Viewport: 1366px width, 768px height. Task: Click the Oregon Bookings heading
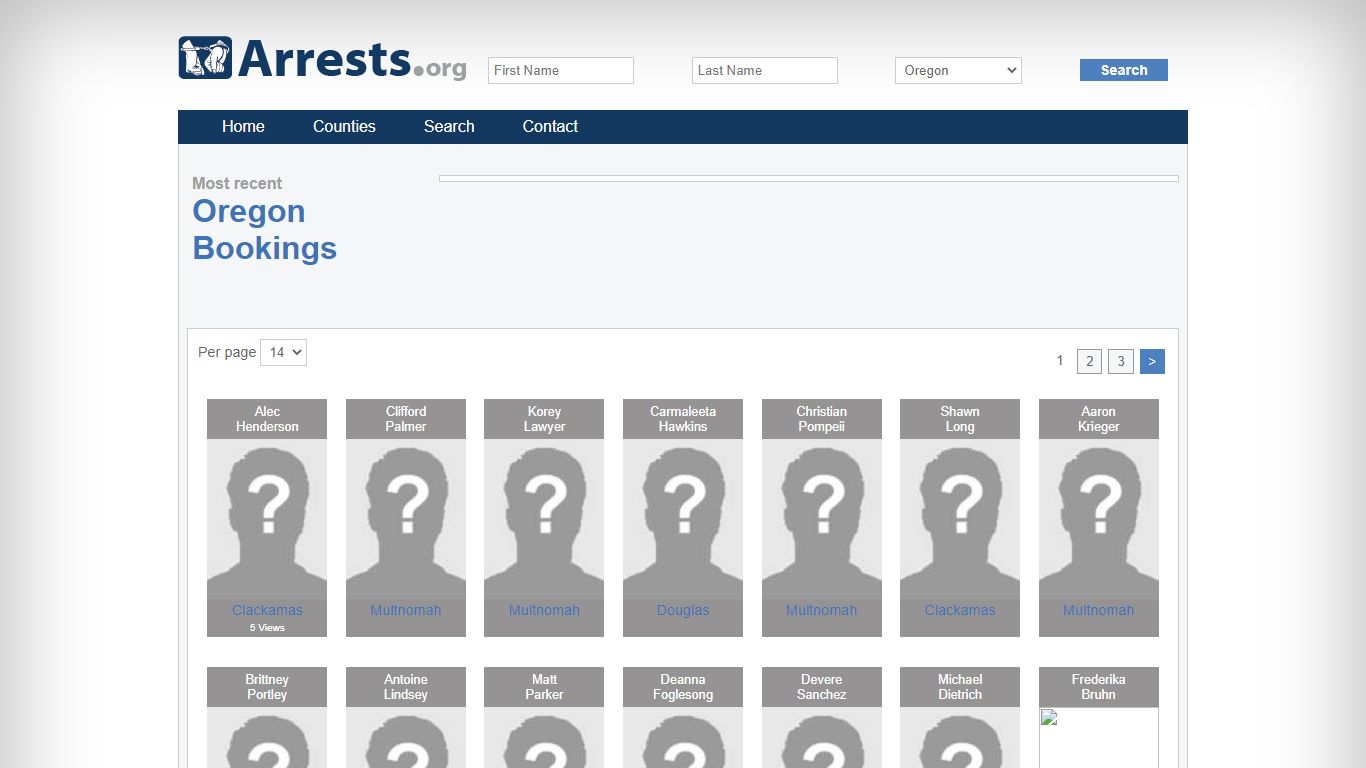pyautogui.click(x=264, y=229)
